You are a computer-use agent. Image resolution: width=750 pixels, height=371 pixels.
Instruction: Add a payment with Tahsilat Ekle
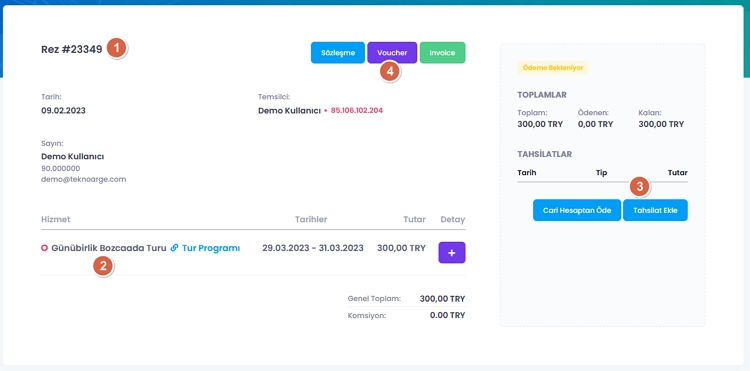[x=655, y=210]
